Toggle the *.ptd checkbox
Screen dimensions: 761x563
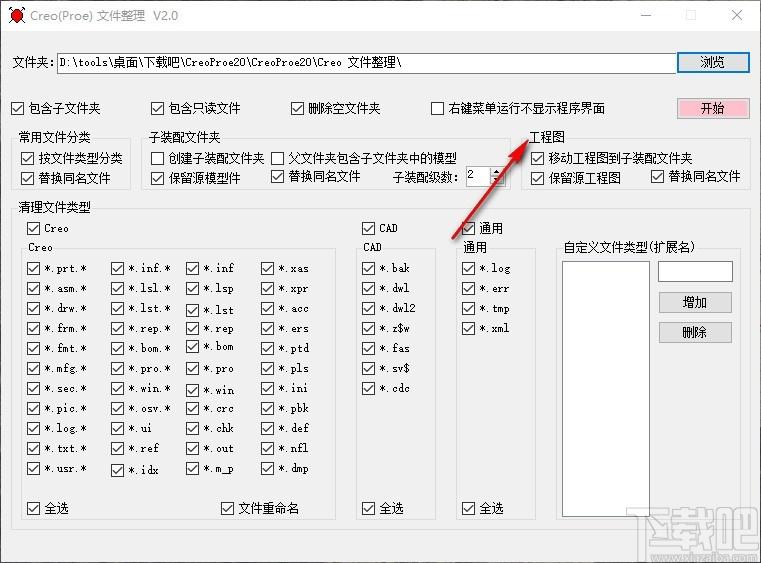267,348
